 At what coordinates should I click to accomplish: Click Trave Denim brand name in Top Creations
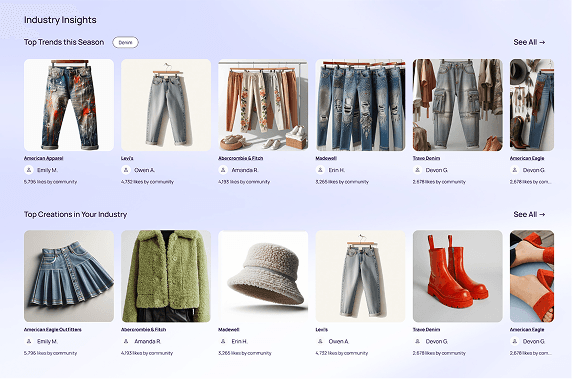(x=426, y=330)
